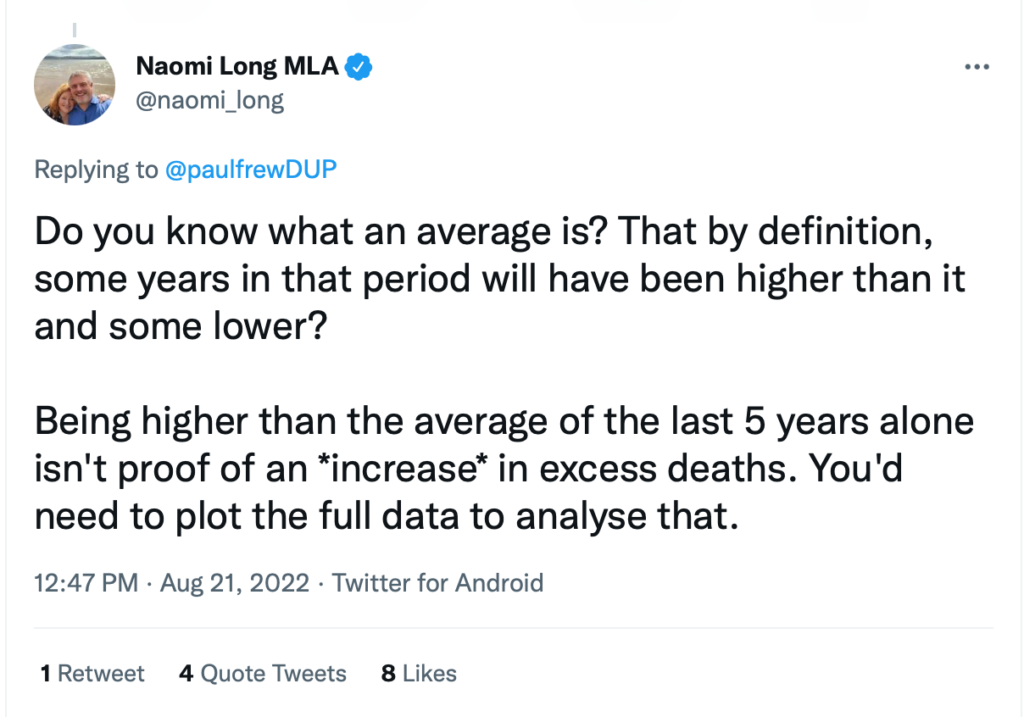Screen dimensions: 1024x717
Task: Click the tweet's first paragraph about averages
Action: tap(500, 279)
